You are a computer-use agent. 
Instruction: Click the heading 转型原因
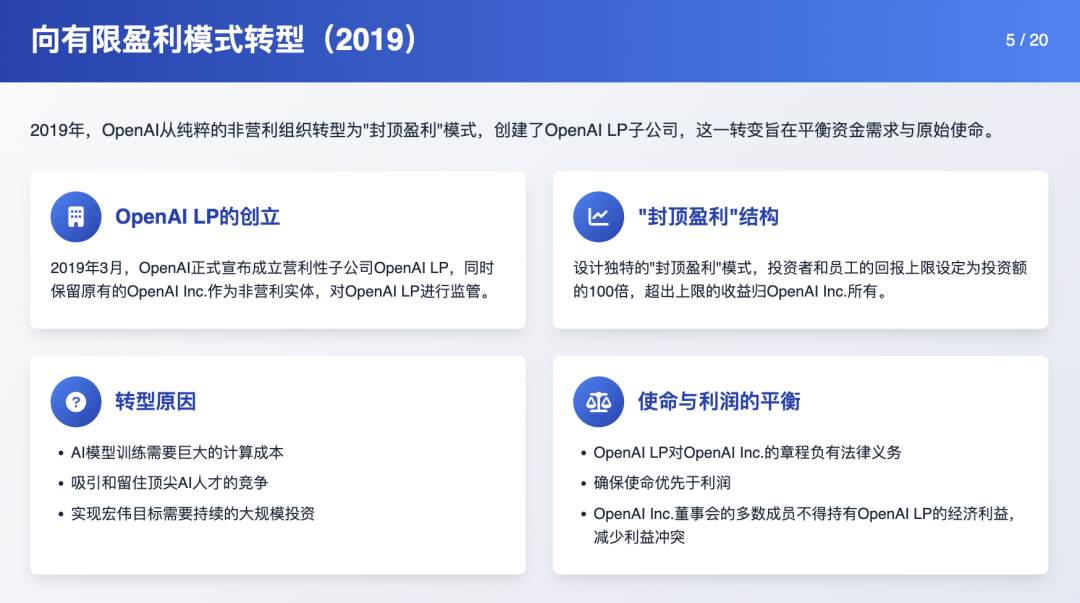156,401
